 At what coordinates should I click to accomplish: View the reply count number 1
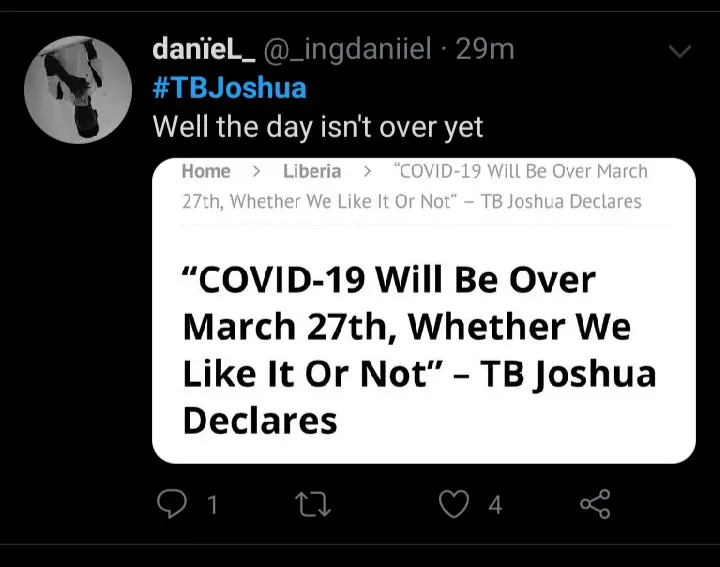[212, 505]
